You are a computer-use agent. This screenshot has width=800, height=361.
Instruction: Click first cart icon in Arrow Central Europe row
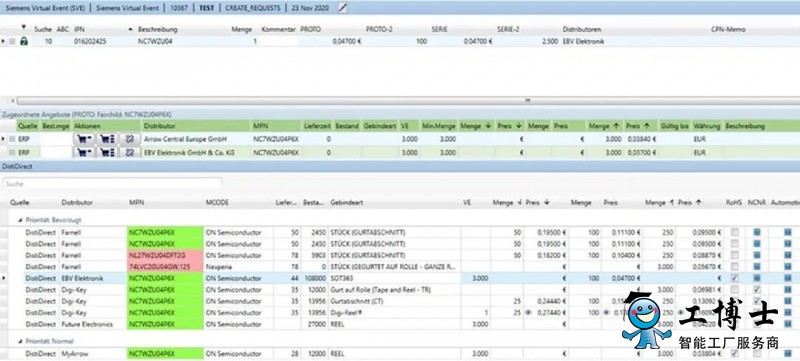click(84, 139)
